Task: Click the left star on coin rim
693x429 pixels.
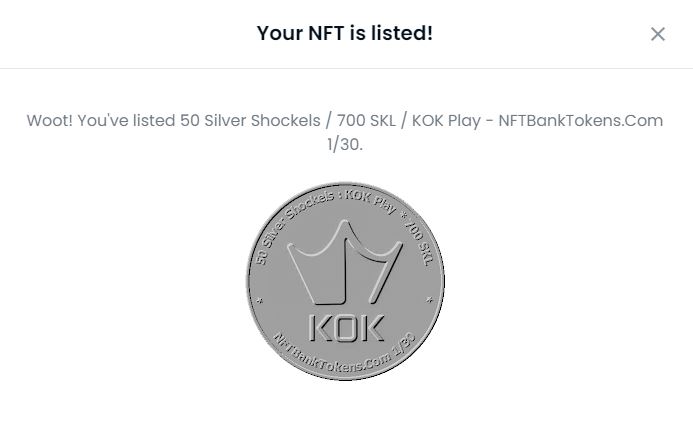Action: 260,299
